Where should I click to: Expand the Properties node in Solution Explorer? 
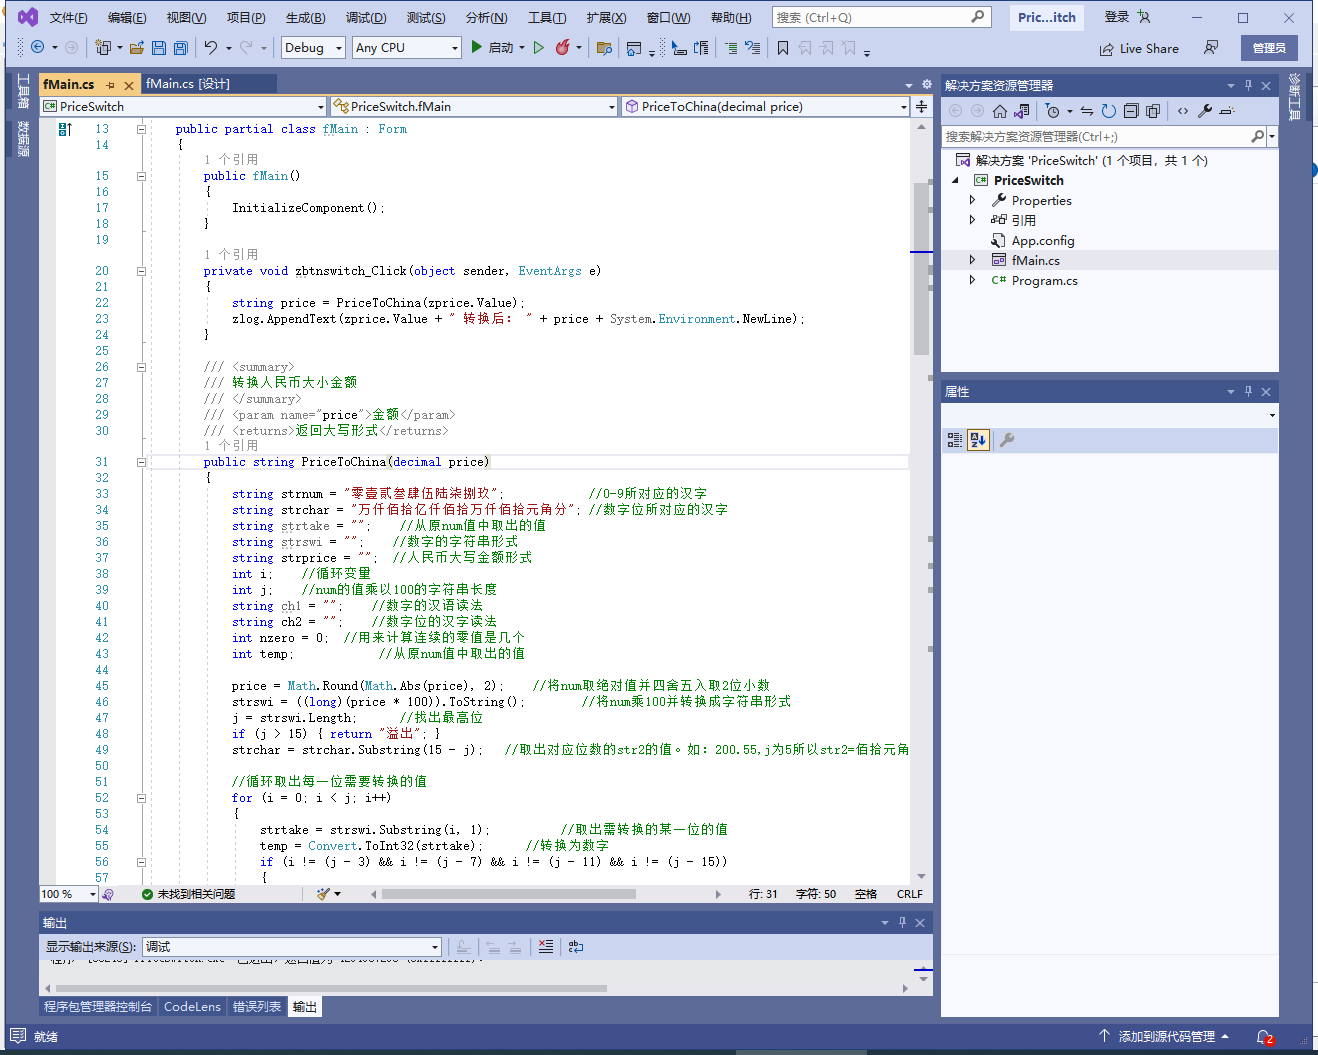972,200
